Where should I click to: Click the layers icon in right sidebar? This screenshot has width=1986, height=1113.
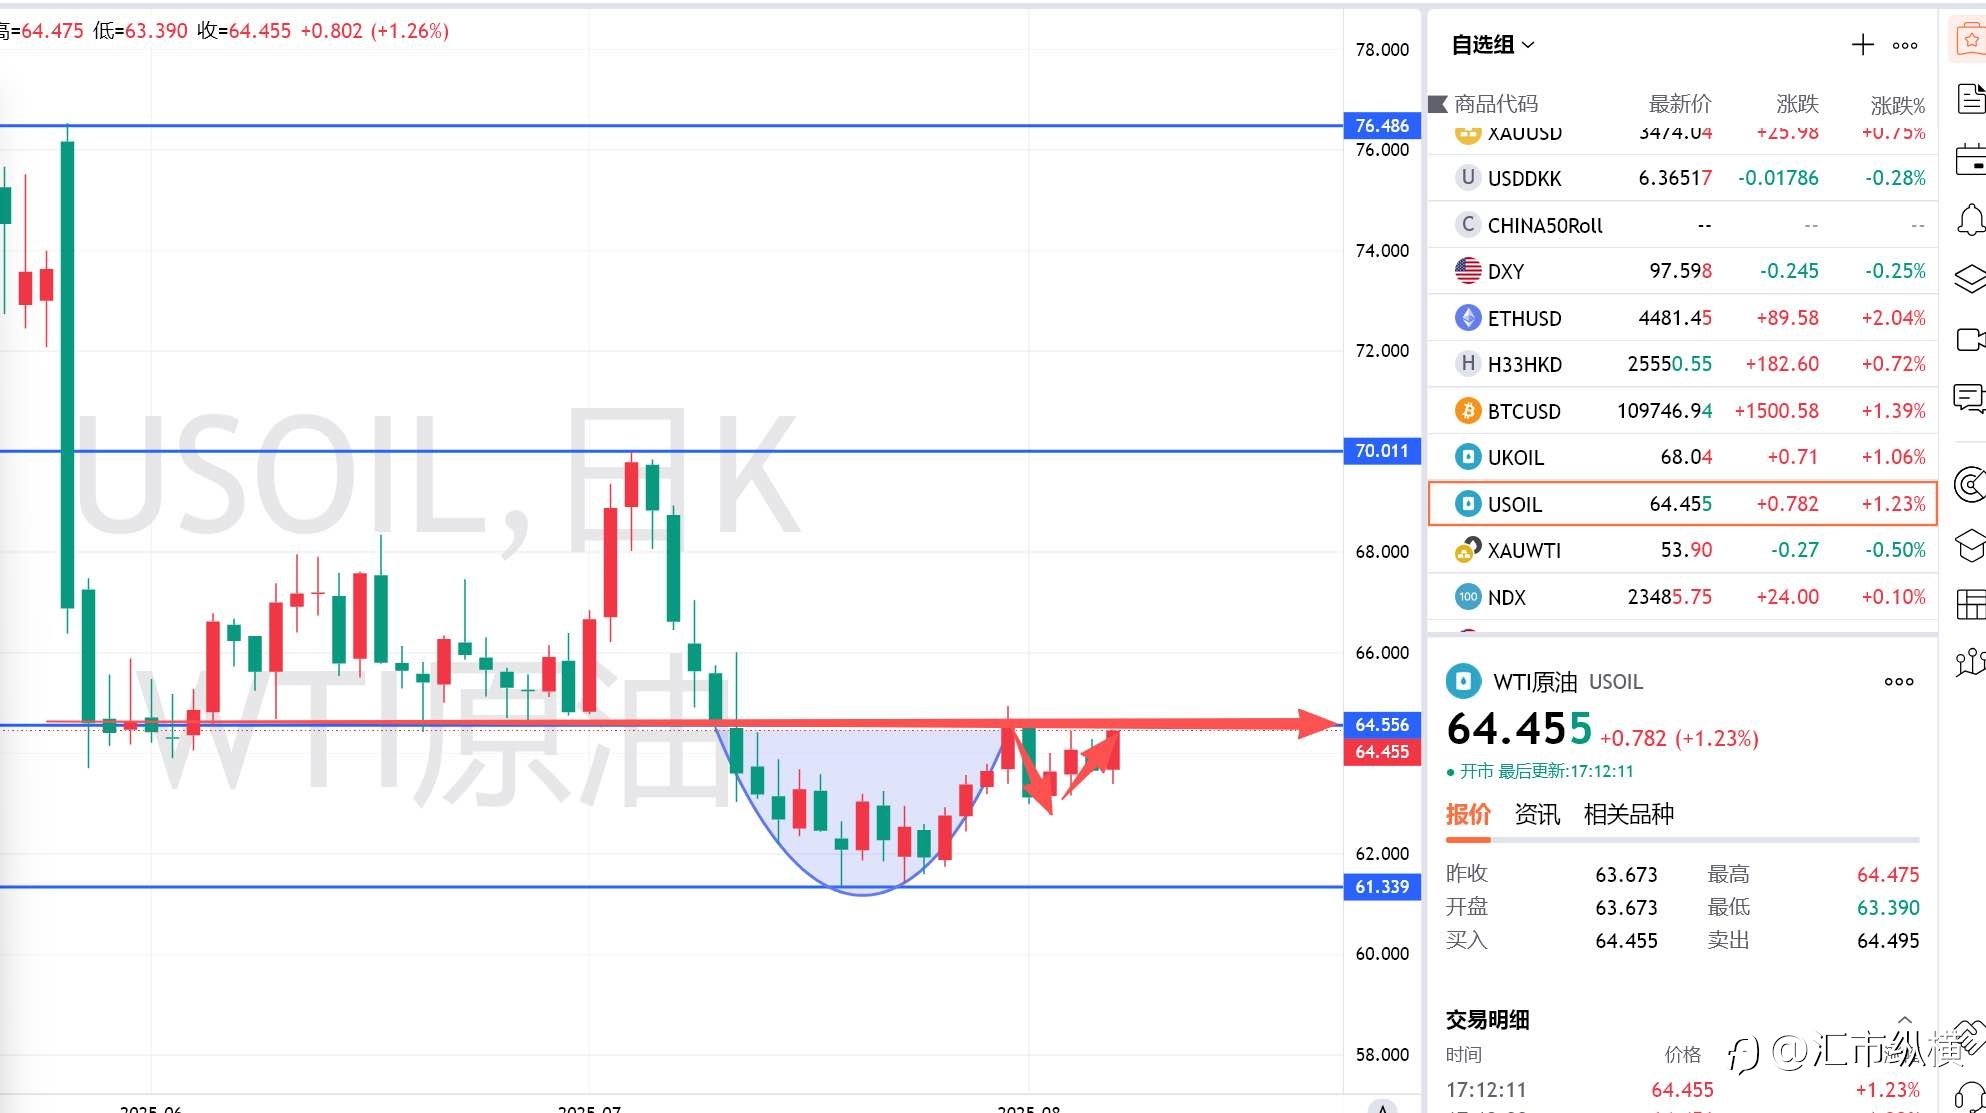(x=1970, y=279)
